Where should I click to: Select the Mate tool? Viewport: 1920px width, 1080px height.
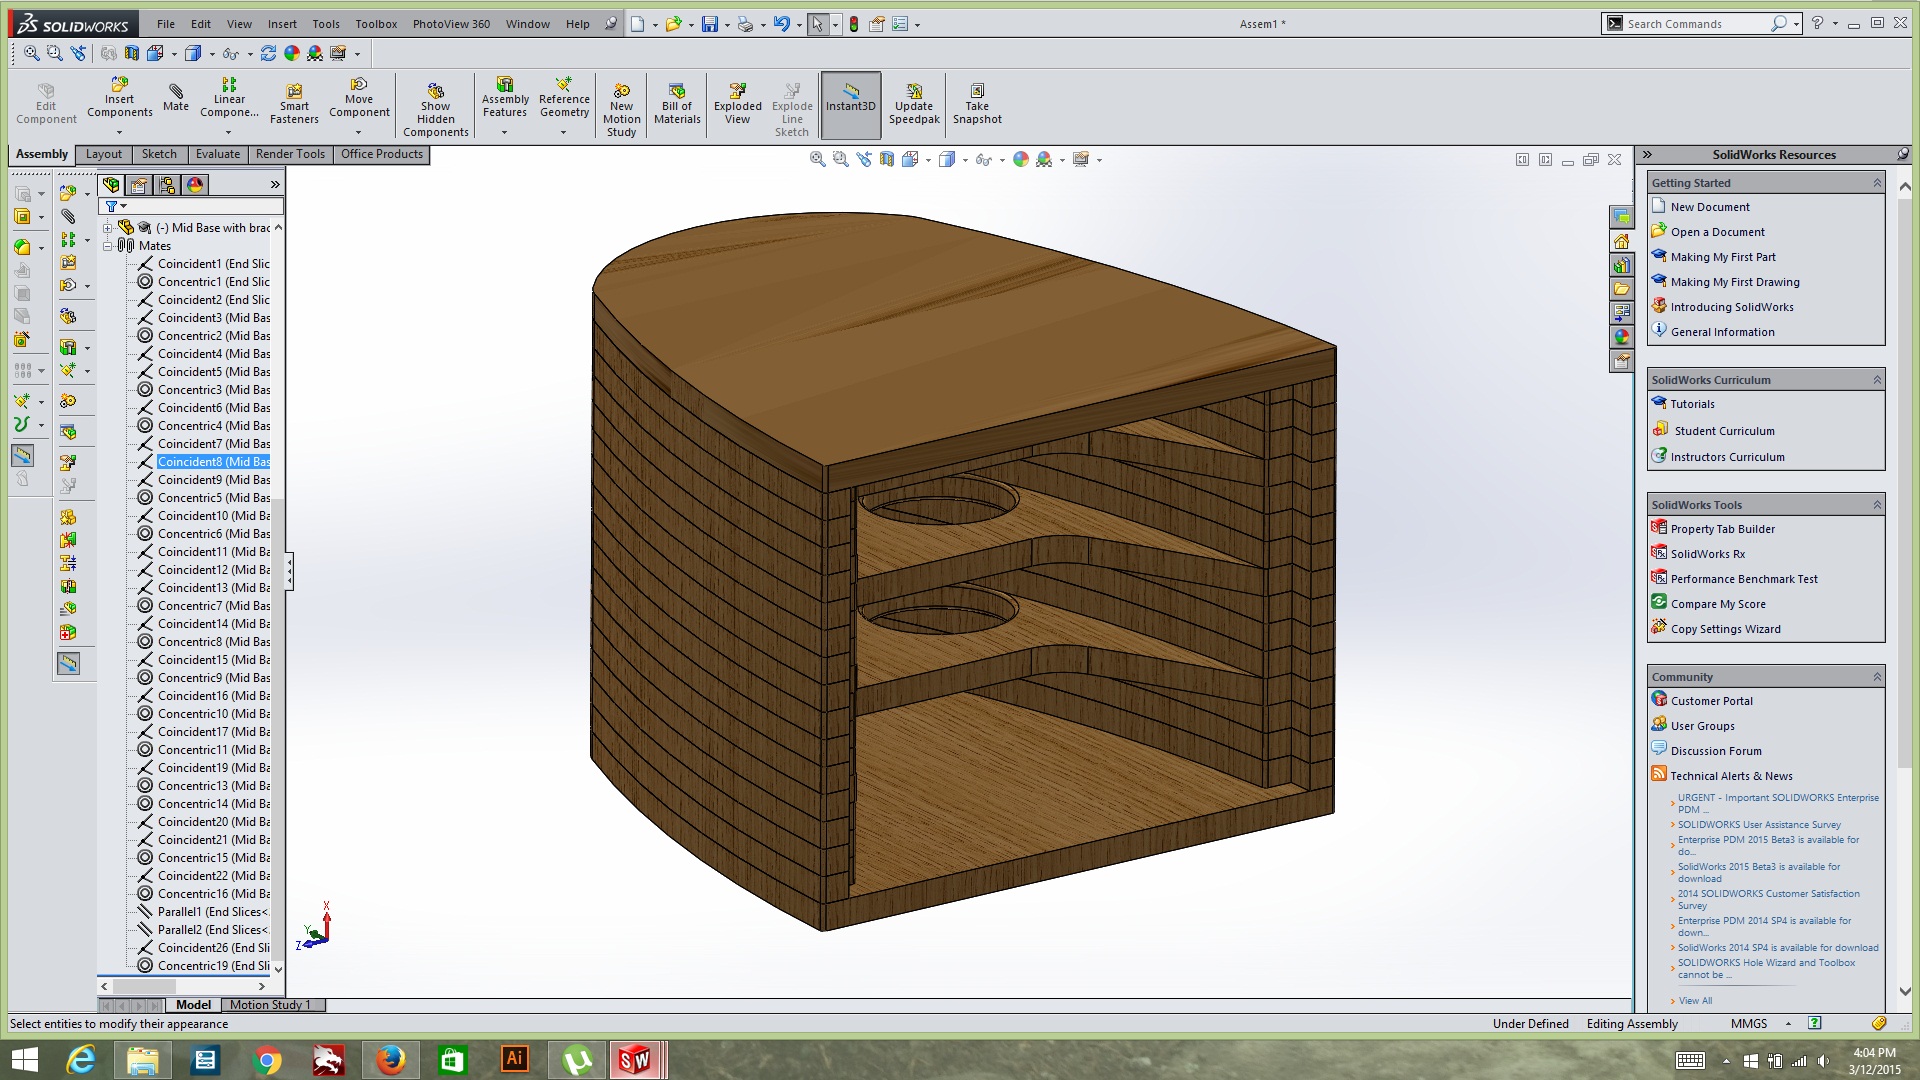(x=176, y=98)
